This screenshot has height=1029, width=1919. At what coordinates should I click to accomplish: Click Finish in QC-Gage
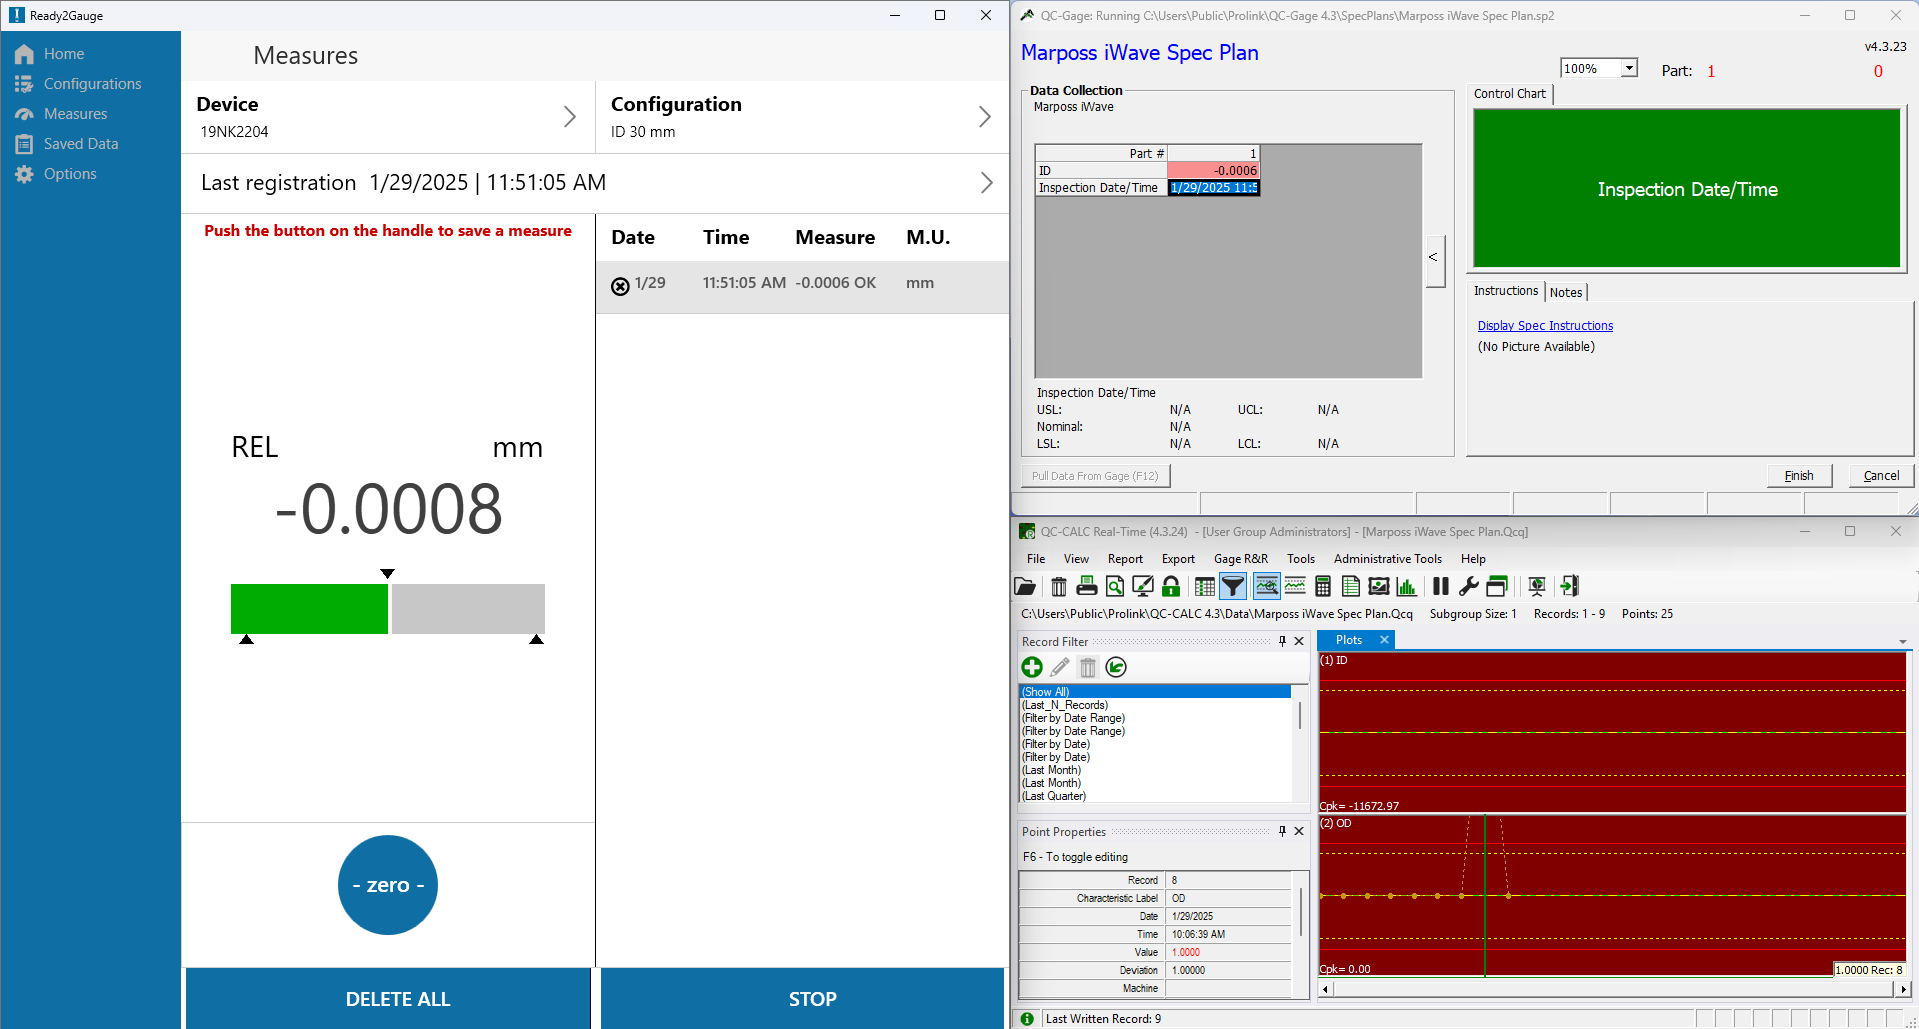[x=1799, y=476]
